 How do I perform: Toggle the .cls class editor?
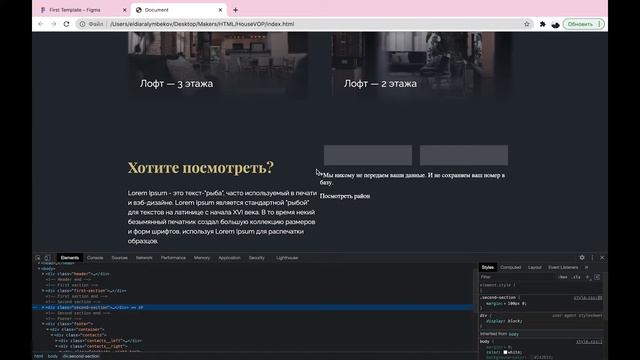[576, 277]
